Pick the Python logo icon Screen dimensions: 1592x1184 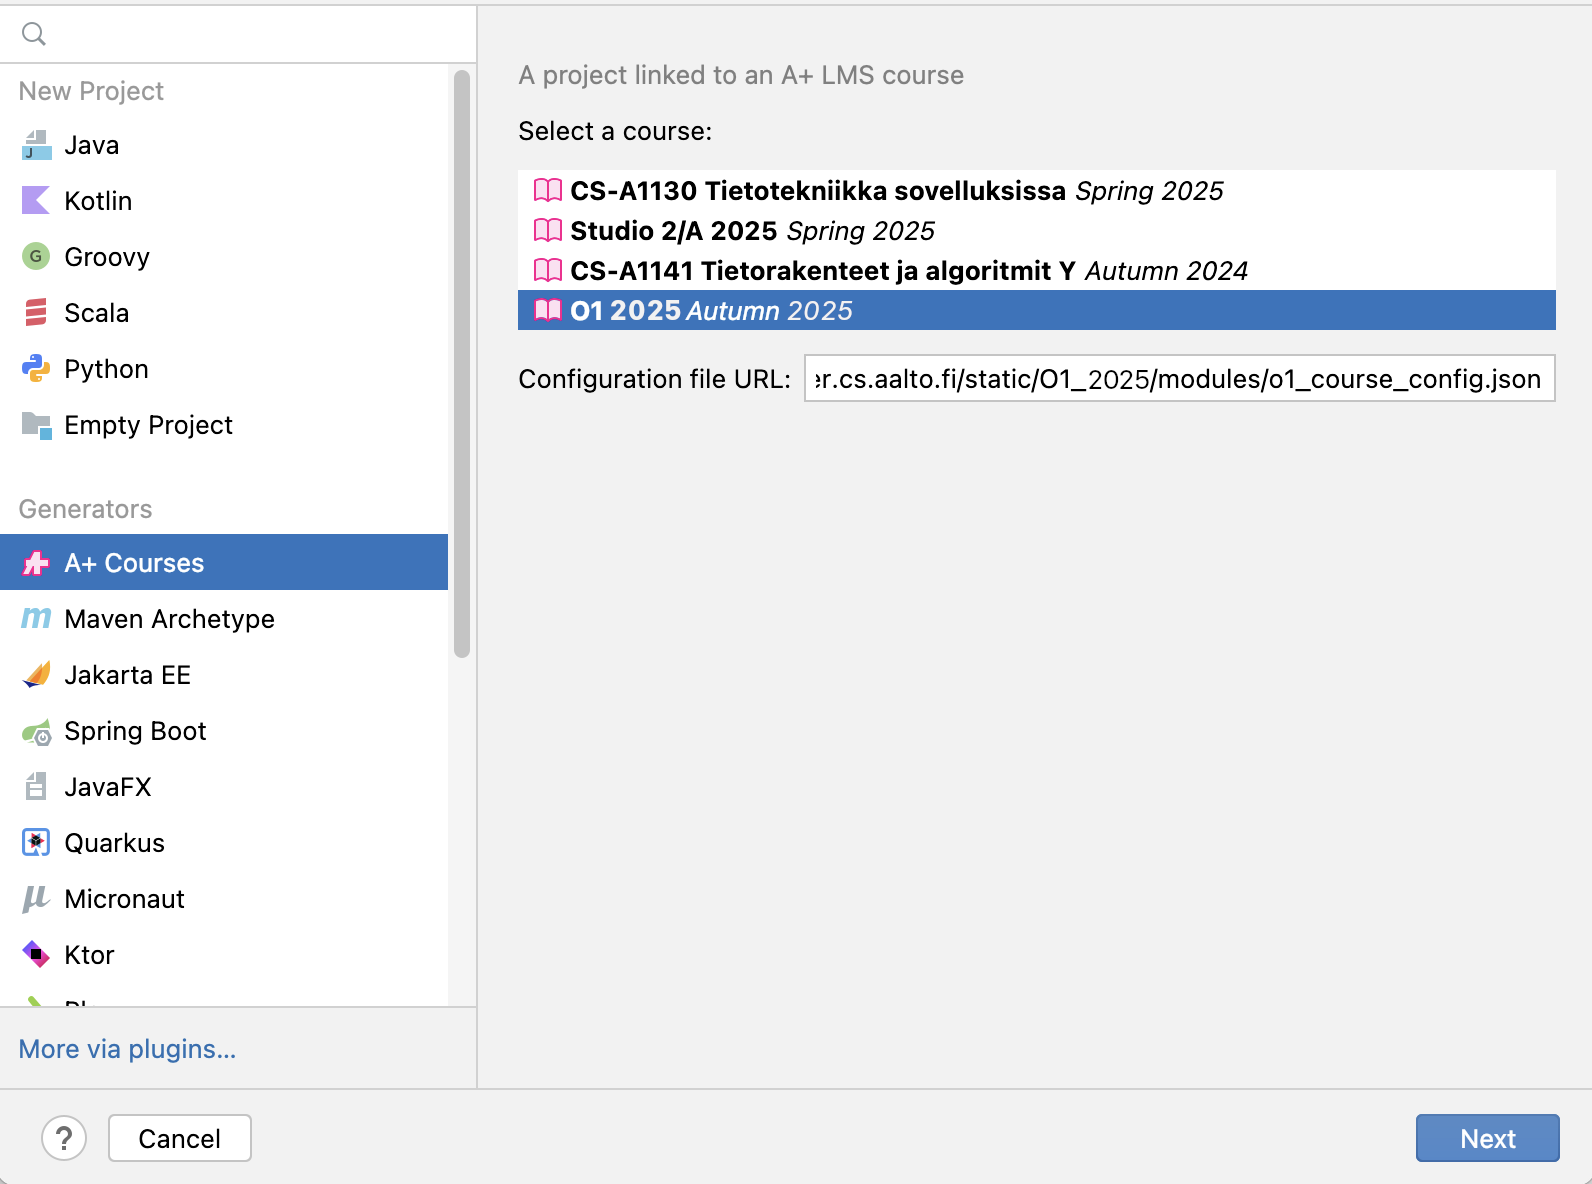click(x=36, y=369)
